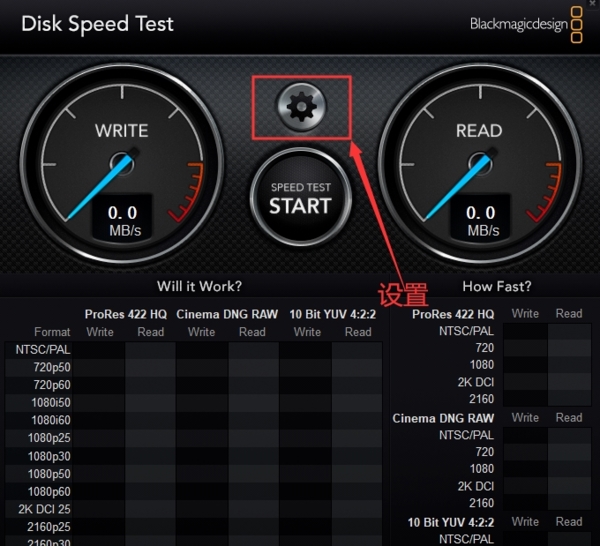Image resolution: width=600 pixels, height=546 pixels.
Task: Click Read header beside How Fast 10 Bit YUV
Action: click(x=569, y=522)
